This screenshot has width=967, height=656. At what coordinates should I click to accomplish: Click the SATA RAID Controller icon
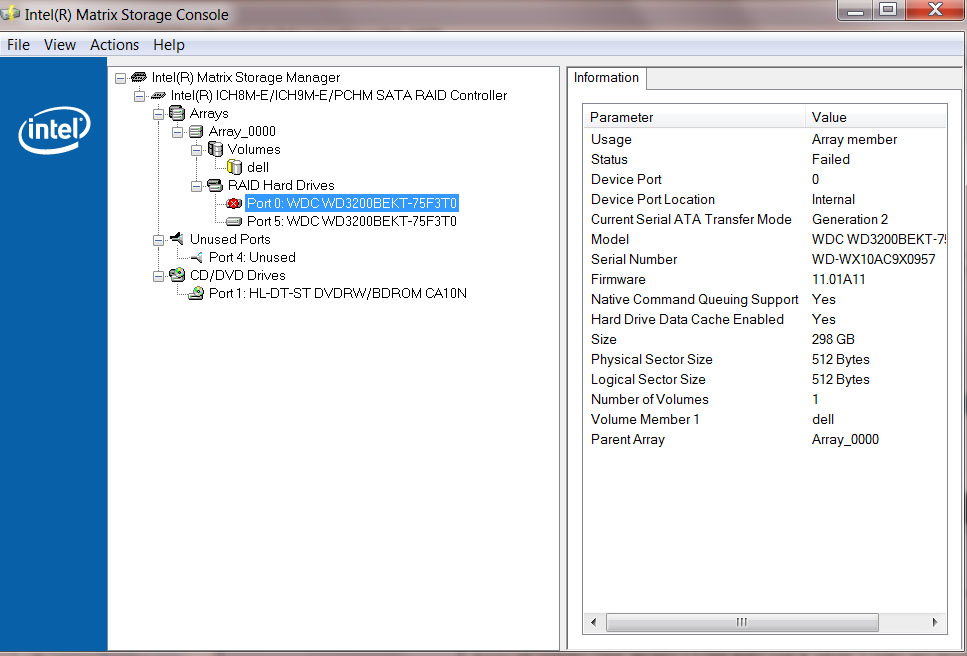158,96
